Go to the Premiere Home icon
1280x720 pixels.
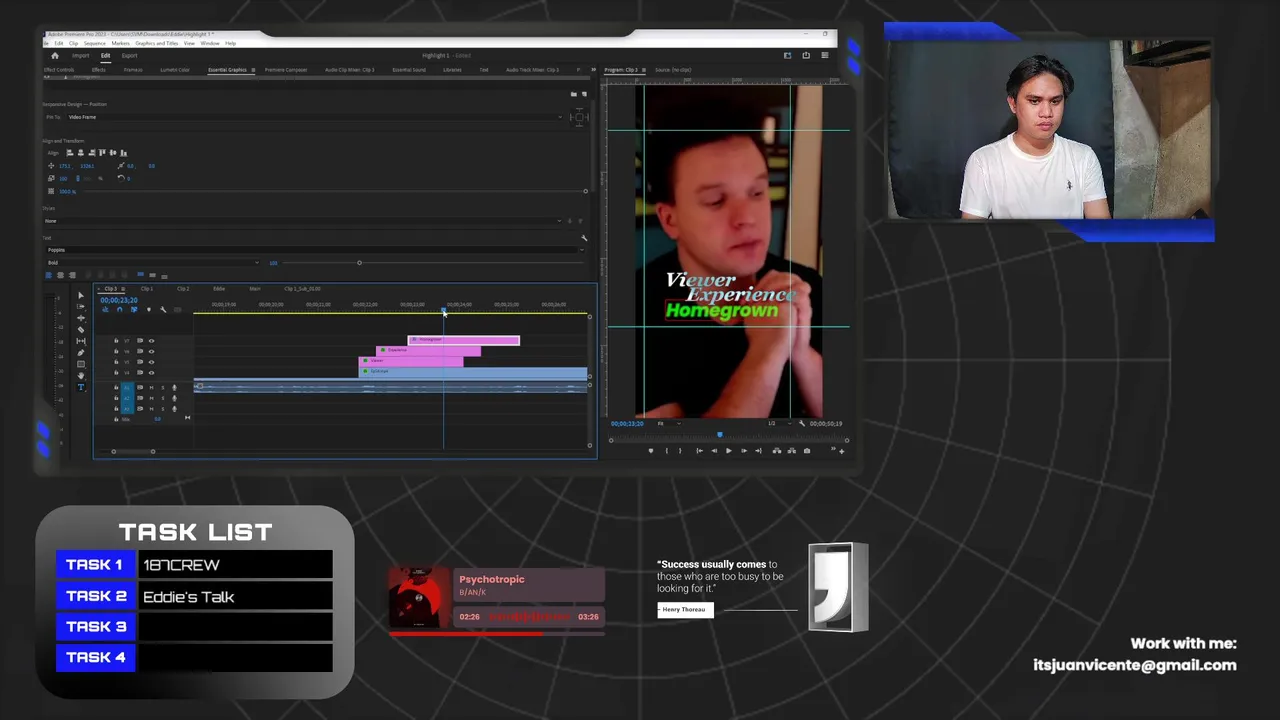pos(55,56)
